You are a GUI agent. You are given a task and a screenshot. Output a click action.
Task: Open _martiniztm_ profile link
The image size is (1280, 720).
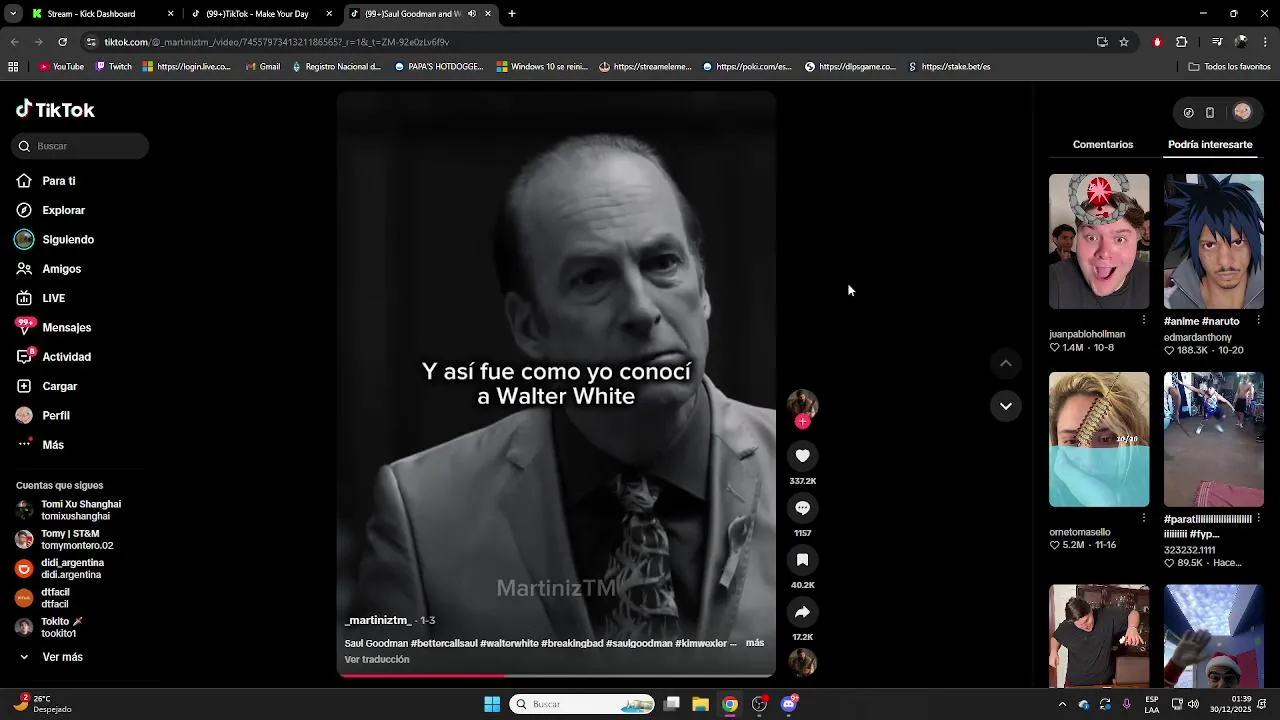click(378, 620)
